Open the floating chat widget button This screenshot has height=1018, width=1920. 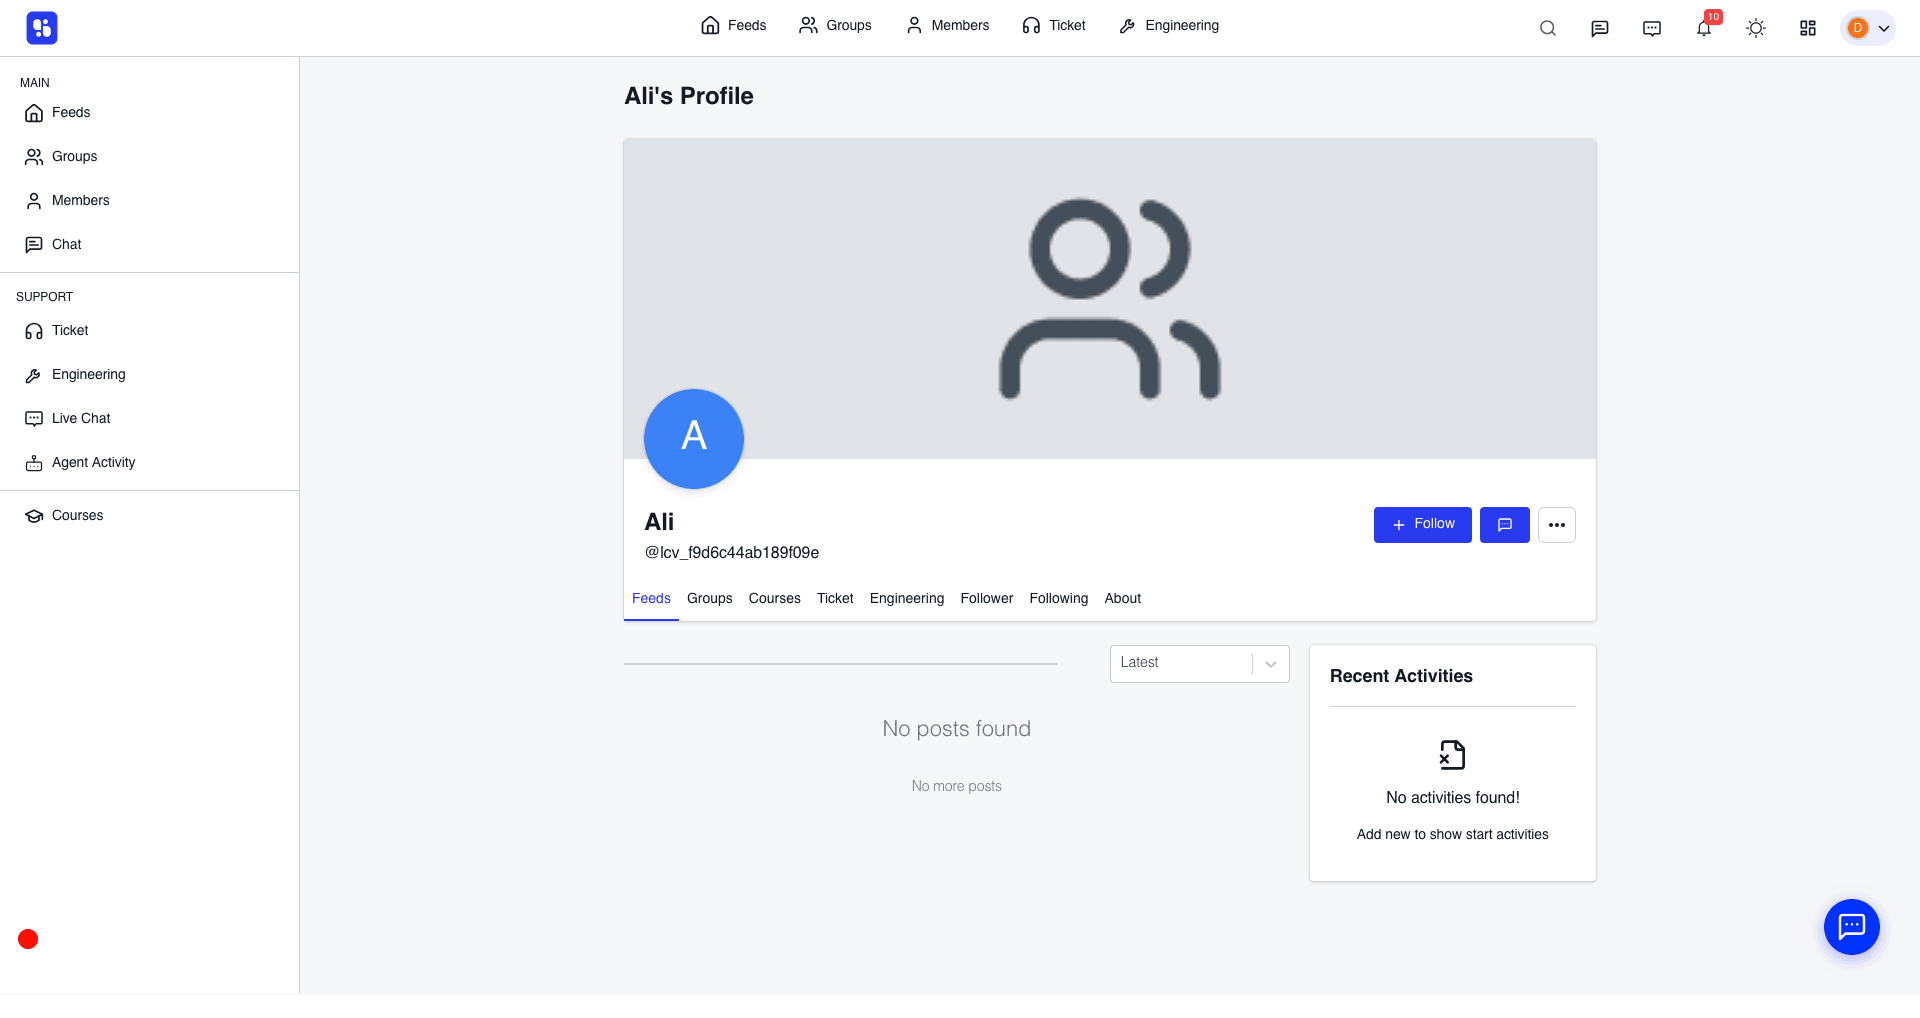pos(1851,926)
